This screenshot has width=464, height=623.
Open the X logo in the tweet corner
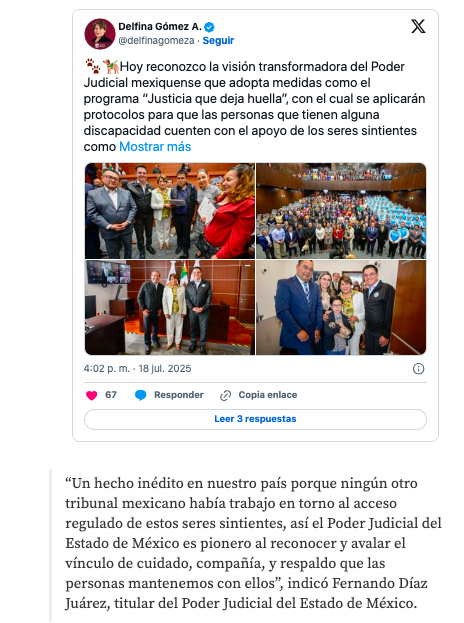(x=418, y=26)
